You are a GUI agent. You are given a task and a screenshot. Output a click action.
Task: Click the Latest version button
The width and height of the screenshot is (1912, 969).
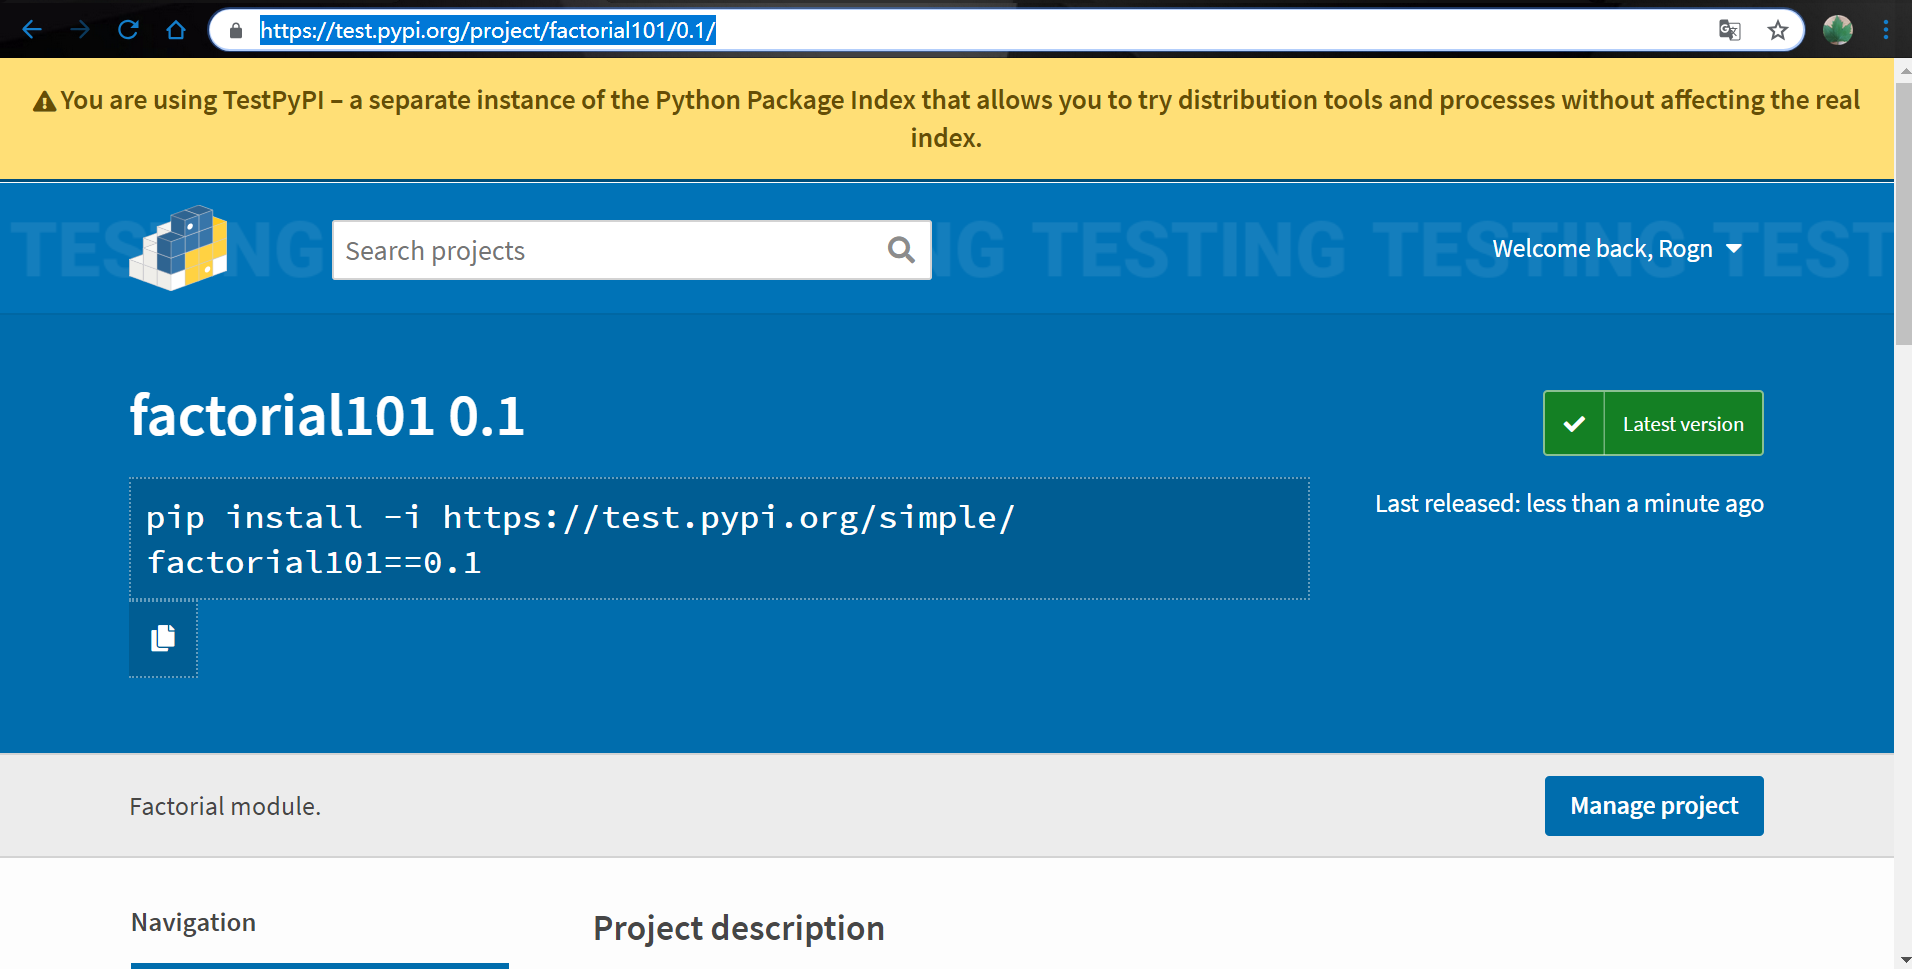click(1653, 423)
